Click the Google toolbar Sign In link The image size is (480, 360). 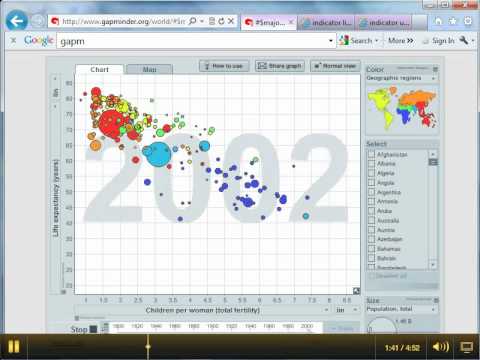pos(443,41)
